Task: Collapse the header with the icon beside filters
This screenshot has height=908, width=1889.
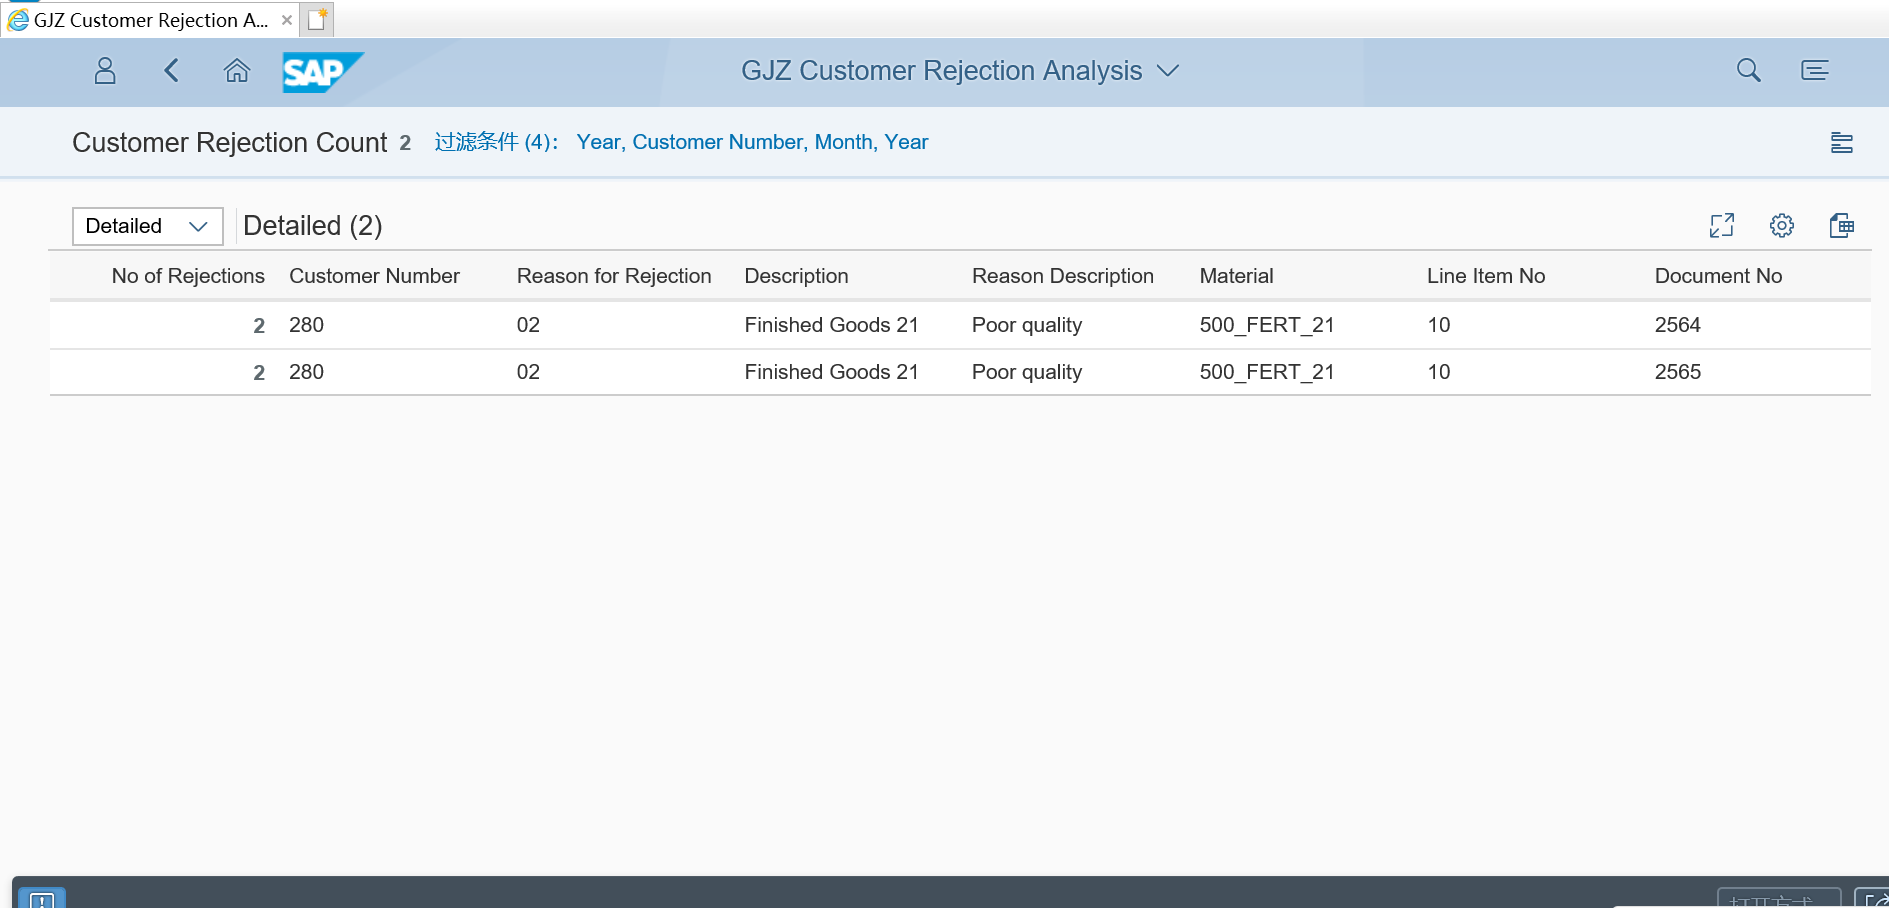Action: pyautogui.click(x=1843, y=143)
